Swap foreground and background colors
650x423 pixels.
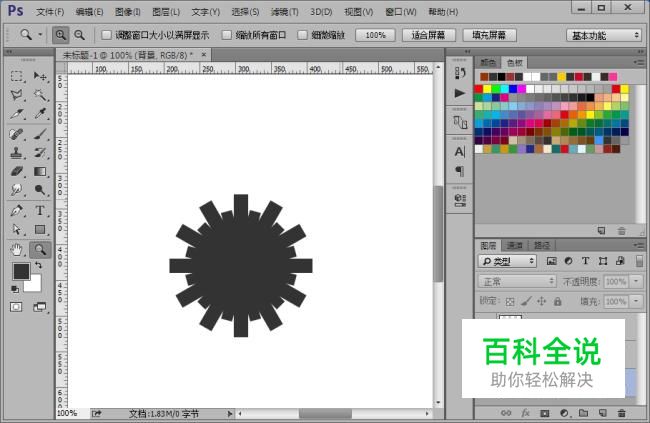(x=39, y=265)
